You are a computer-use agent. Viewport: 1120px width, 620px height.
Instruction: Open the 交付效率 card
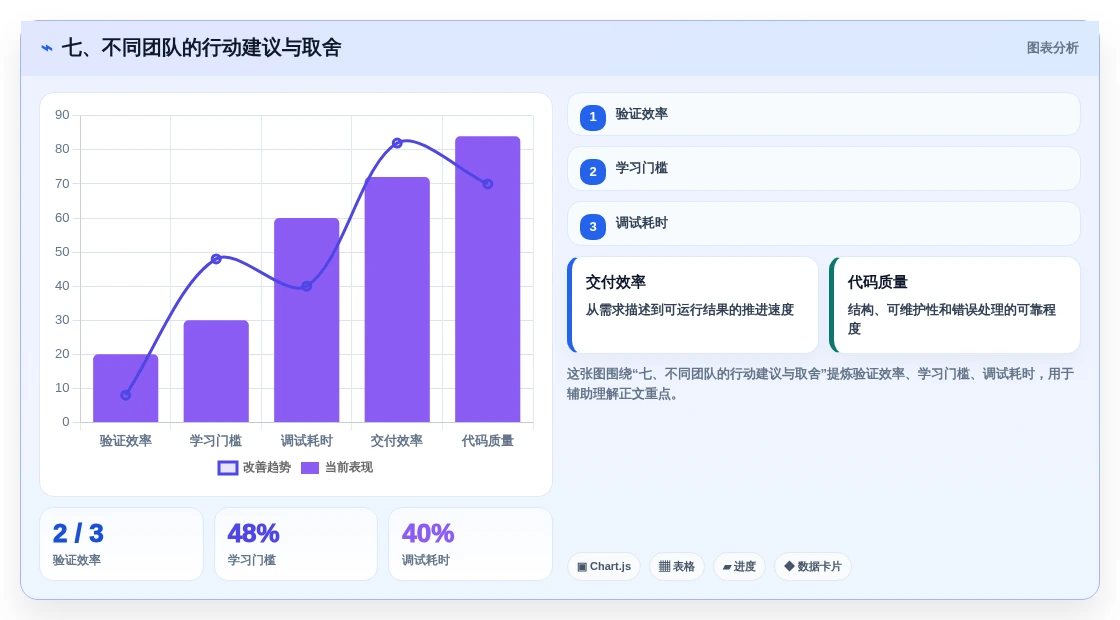click(693, 305)
